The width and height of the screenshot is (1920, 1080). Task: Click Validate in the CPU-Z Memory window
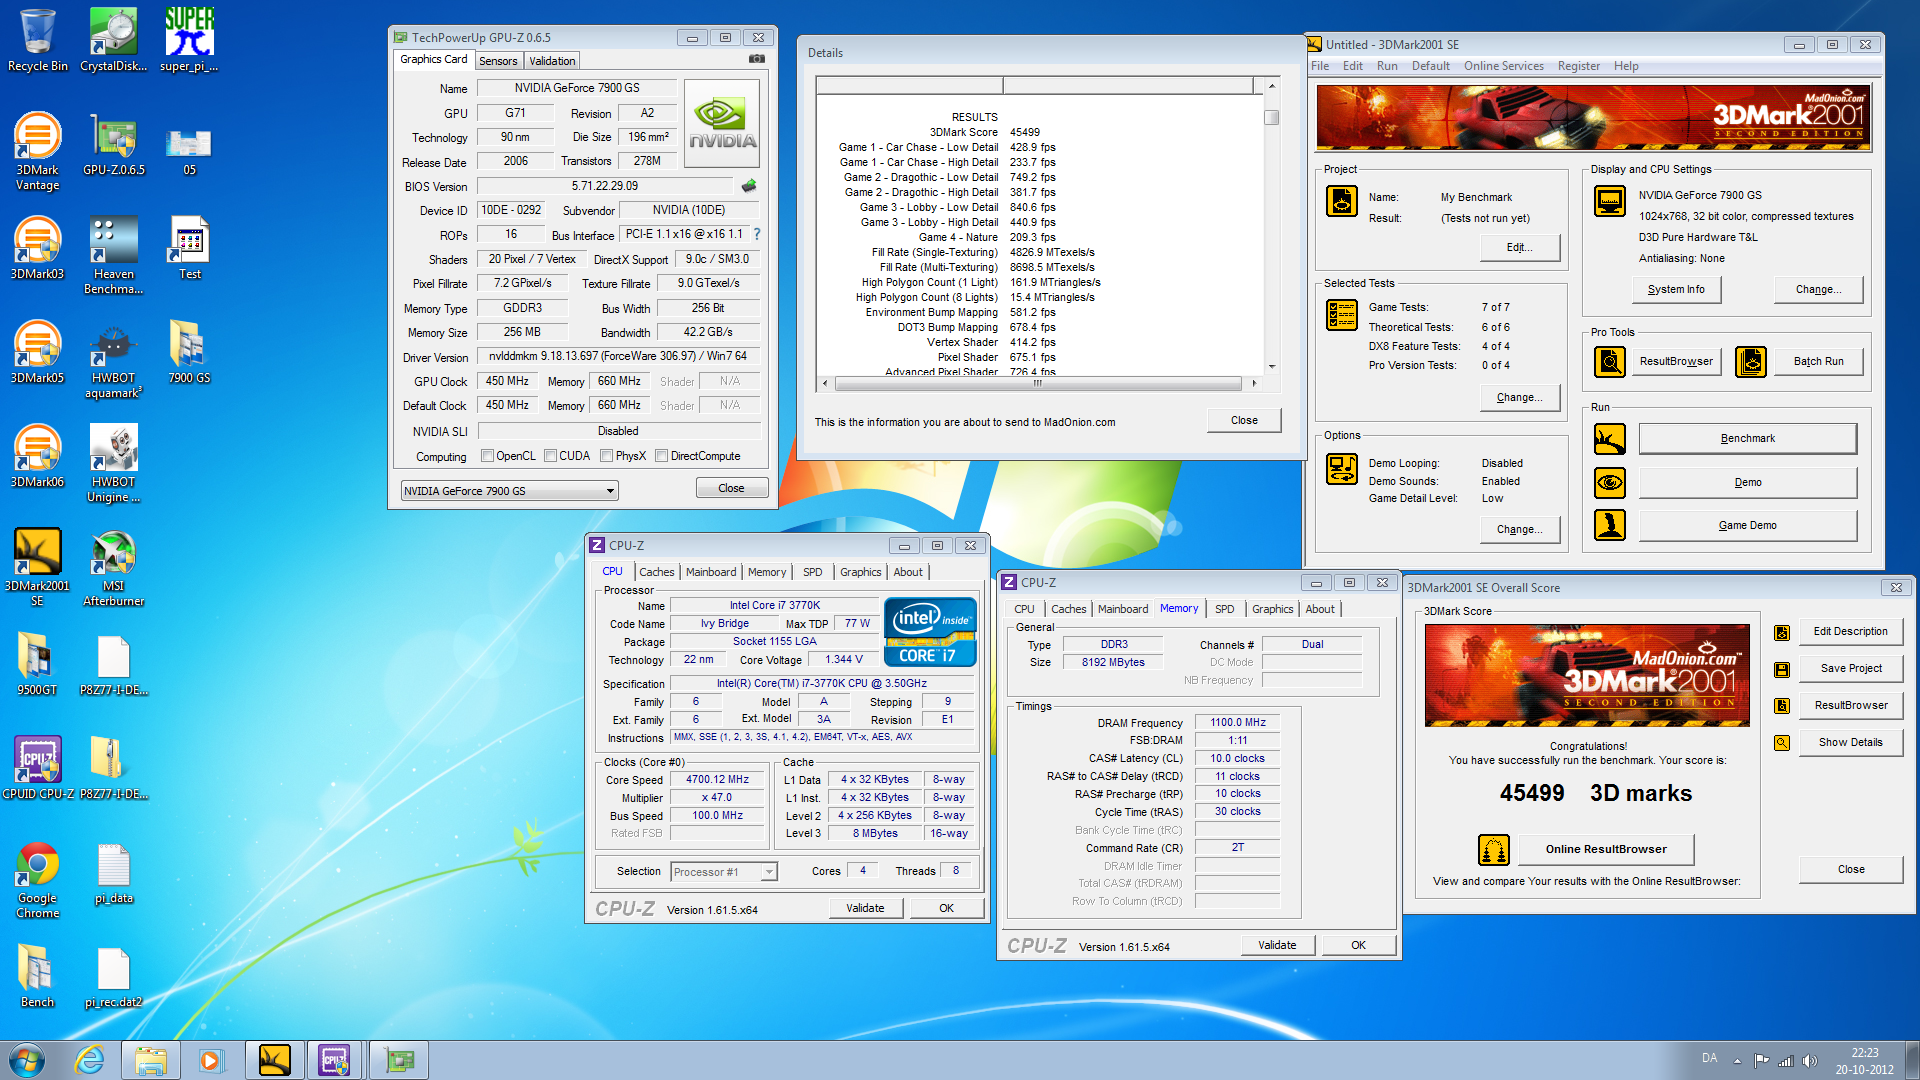click(x=1277, y=945)
